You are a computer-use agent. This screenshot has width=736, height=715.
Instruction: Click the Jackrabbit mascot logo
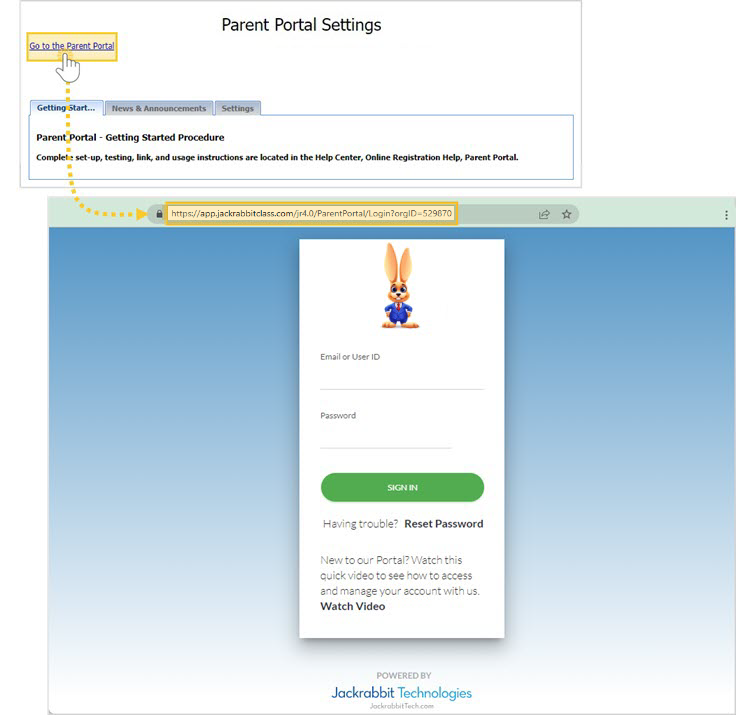399,285
